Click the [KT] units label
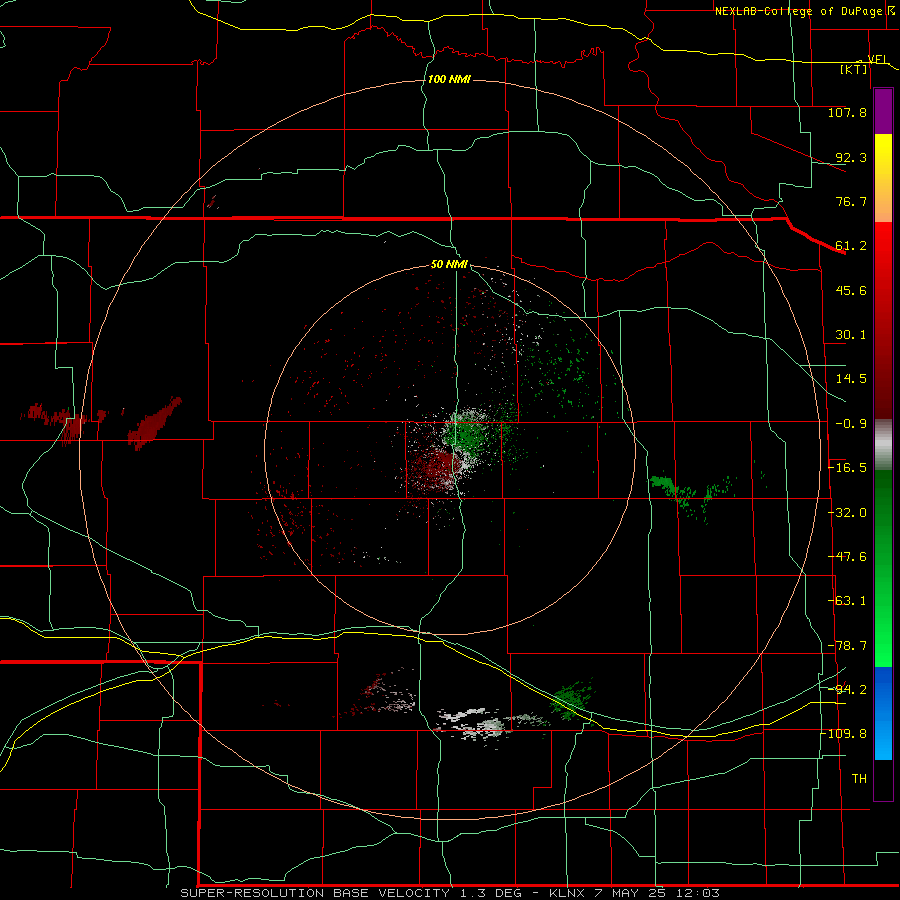Screen dimensions: 900x900 [853, 69]
